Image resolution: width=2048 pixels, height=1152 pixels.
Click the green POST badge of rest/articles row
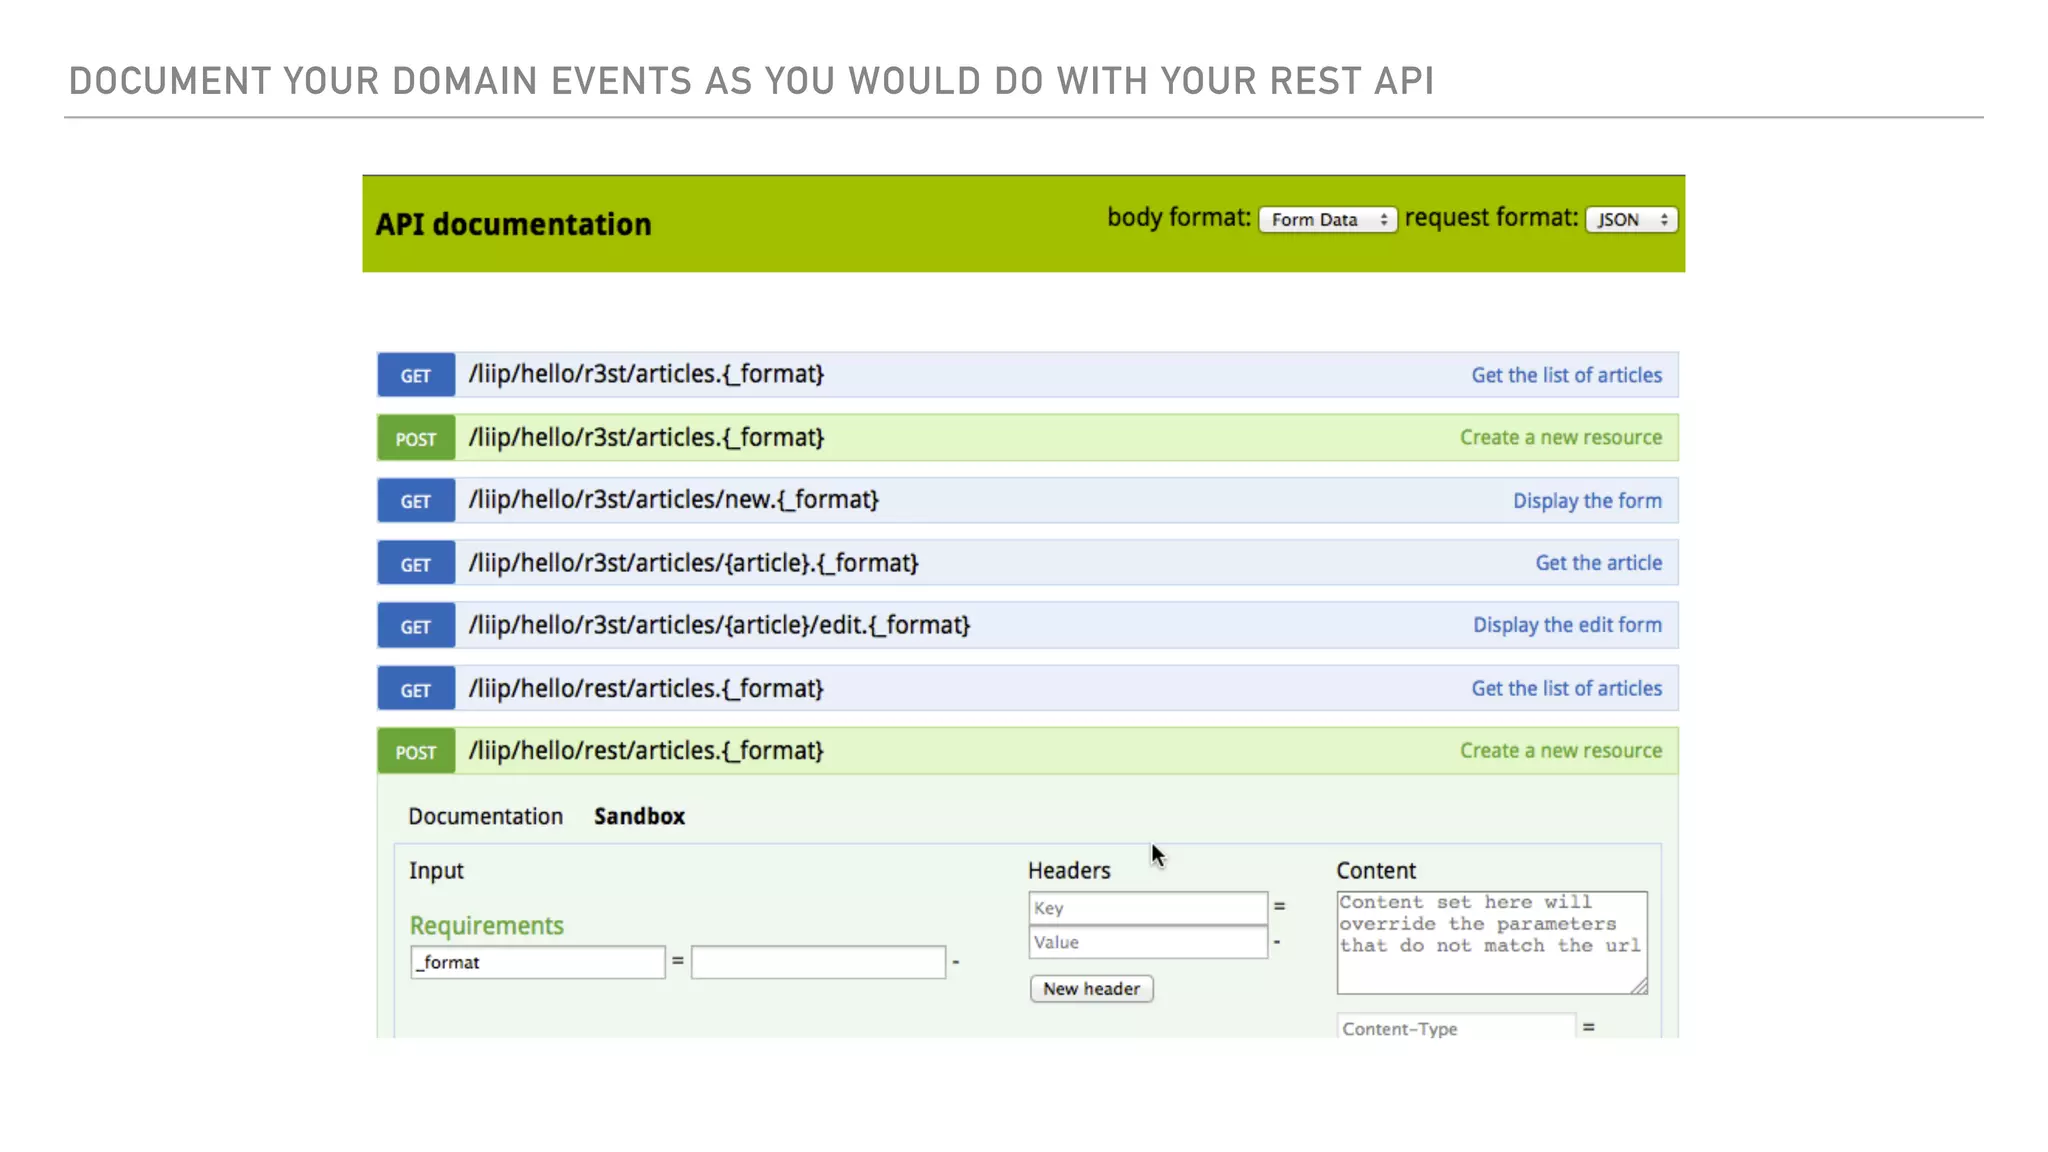(416, 751)
